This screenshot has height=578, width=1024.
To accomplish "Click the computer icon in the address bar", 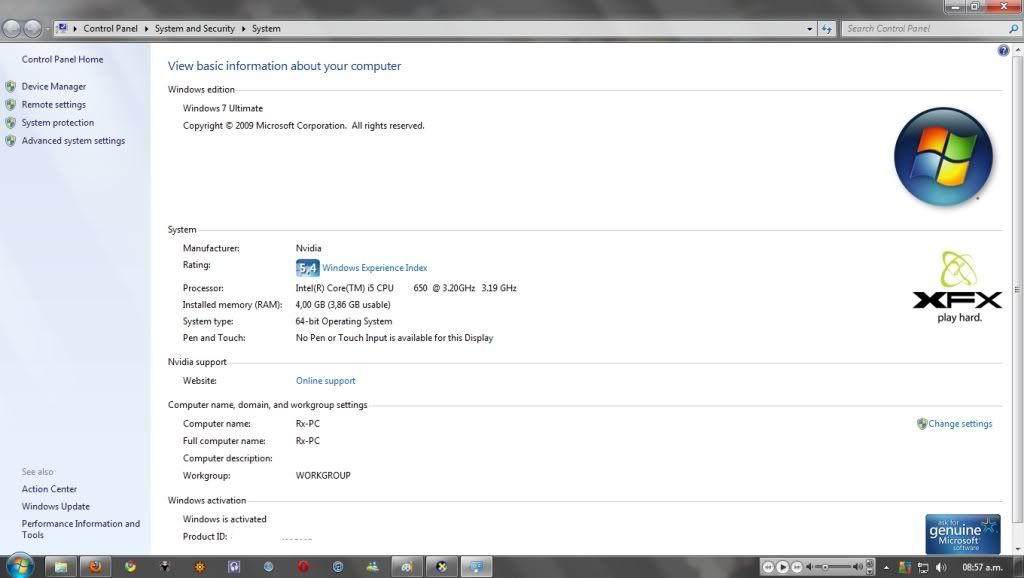I will [62, 28].
